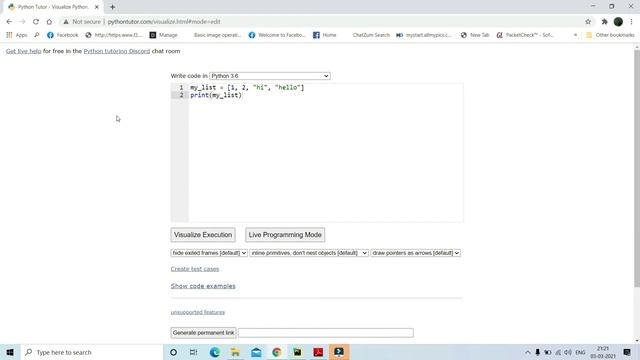Close the Python Tutor tab
Viewport: 640px width, 360px height.
pyautogui.click(x=97, y=7)
